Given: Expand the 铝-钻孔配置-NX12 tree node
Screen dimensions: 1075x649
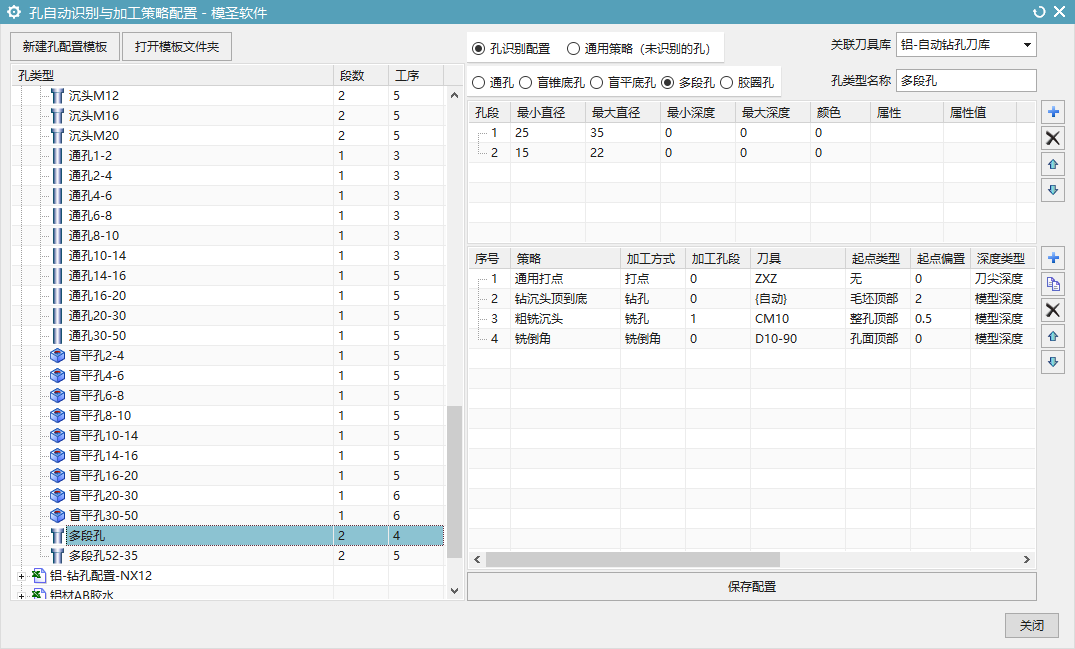Looking at the screenshot, I should pyautogui.click(x=21, y=576).
